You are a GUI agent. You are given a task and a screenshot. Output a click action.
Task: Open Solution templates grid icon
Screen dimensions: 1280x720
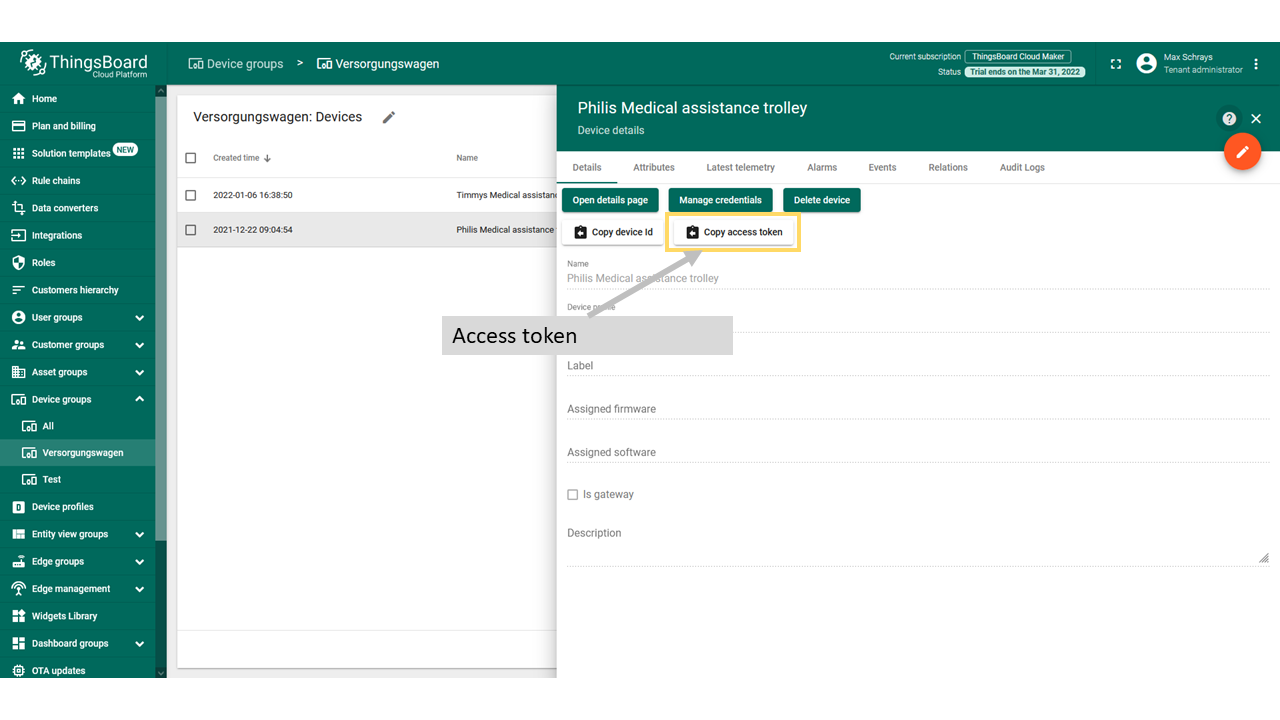click(18, 153)
